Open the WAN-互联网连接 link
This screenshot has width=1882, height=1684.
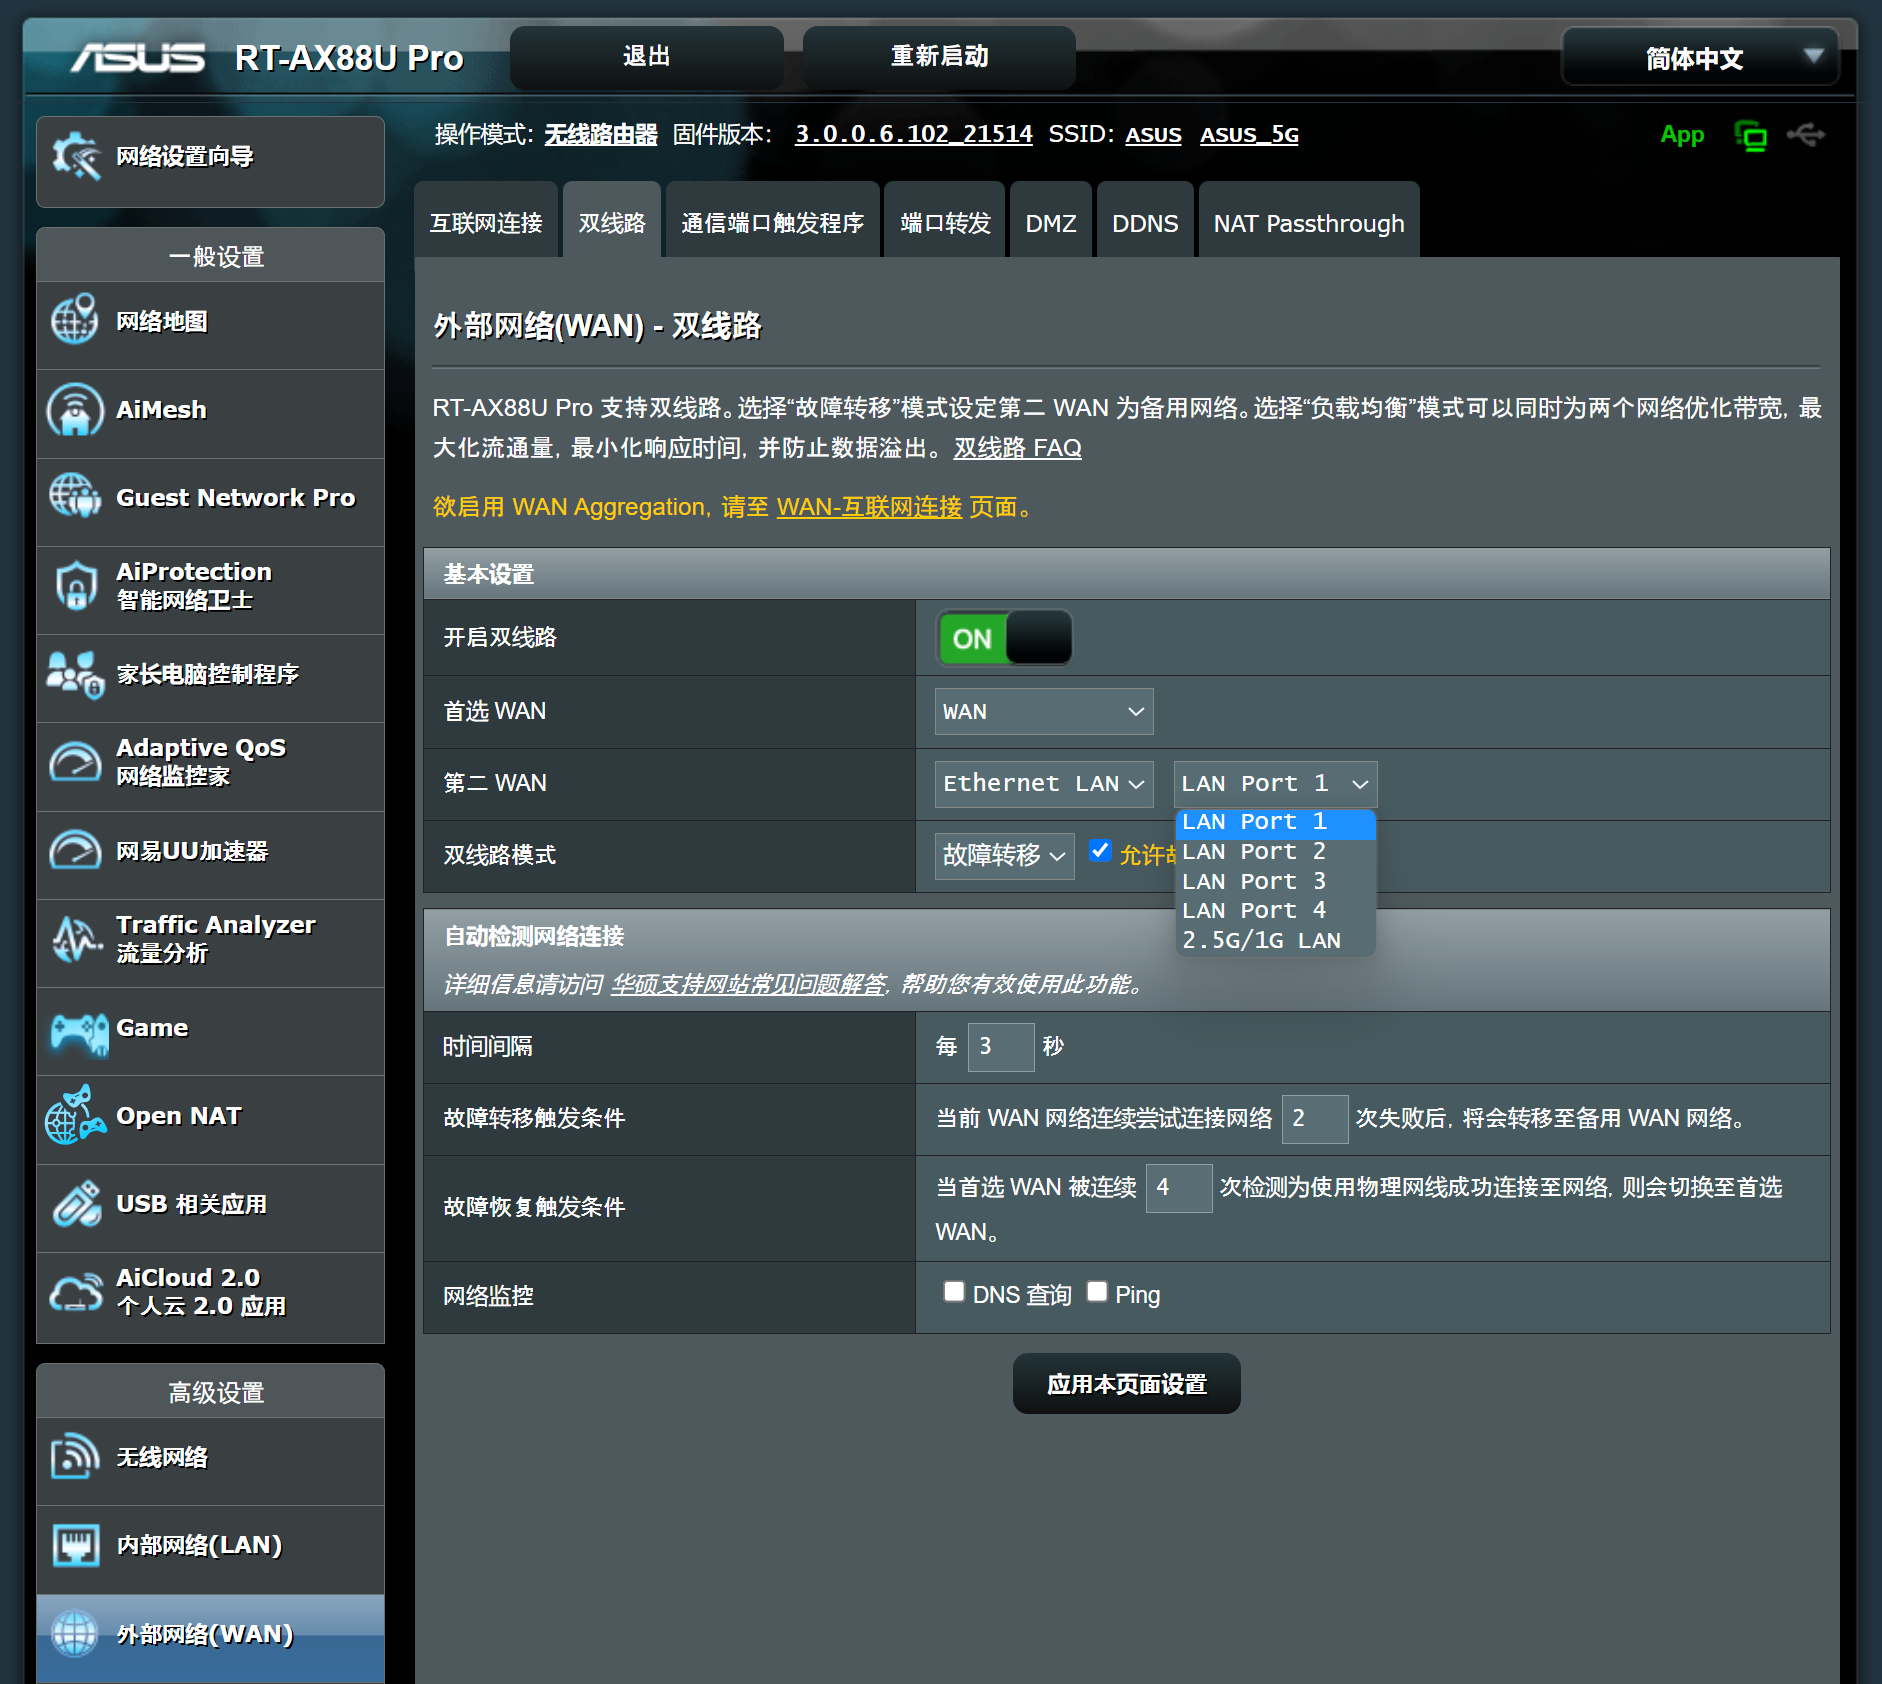pos(869,507)
